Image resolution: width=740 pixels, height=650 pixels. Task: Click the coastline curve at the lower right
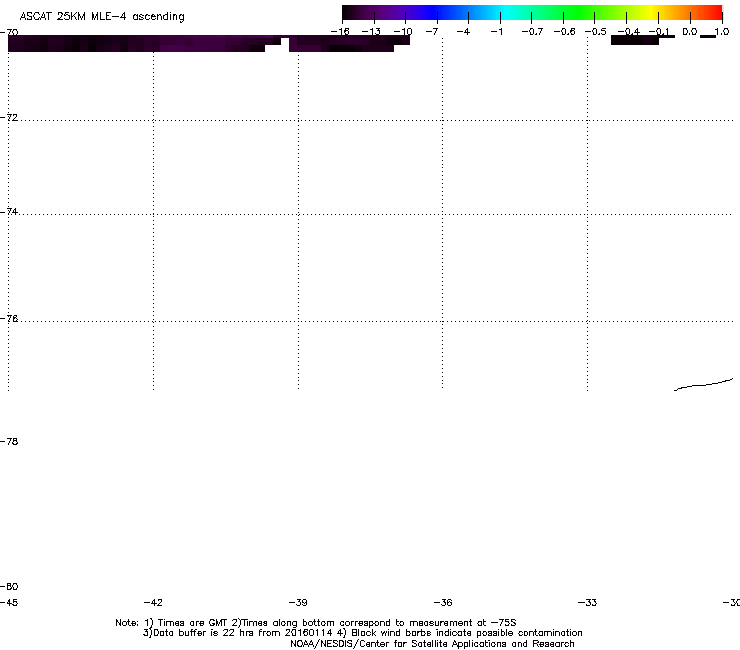703,385
